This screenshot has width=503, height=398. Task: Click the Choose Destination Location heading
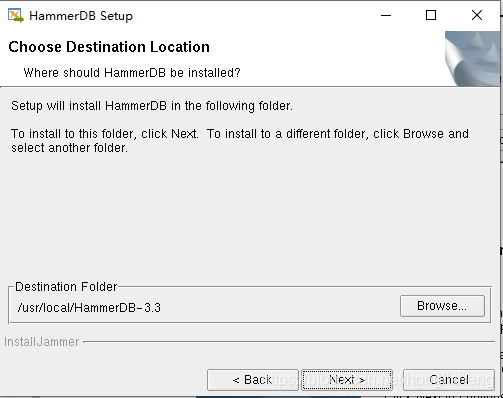click(x=109, y=47)
